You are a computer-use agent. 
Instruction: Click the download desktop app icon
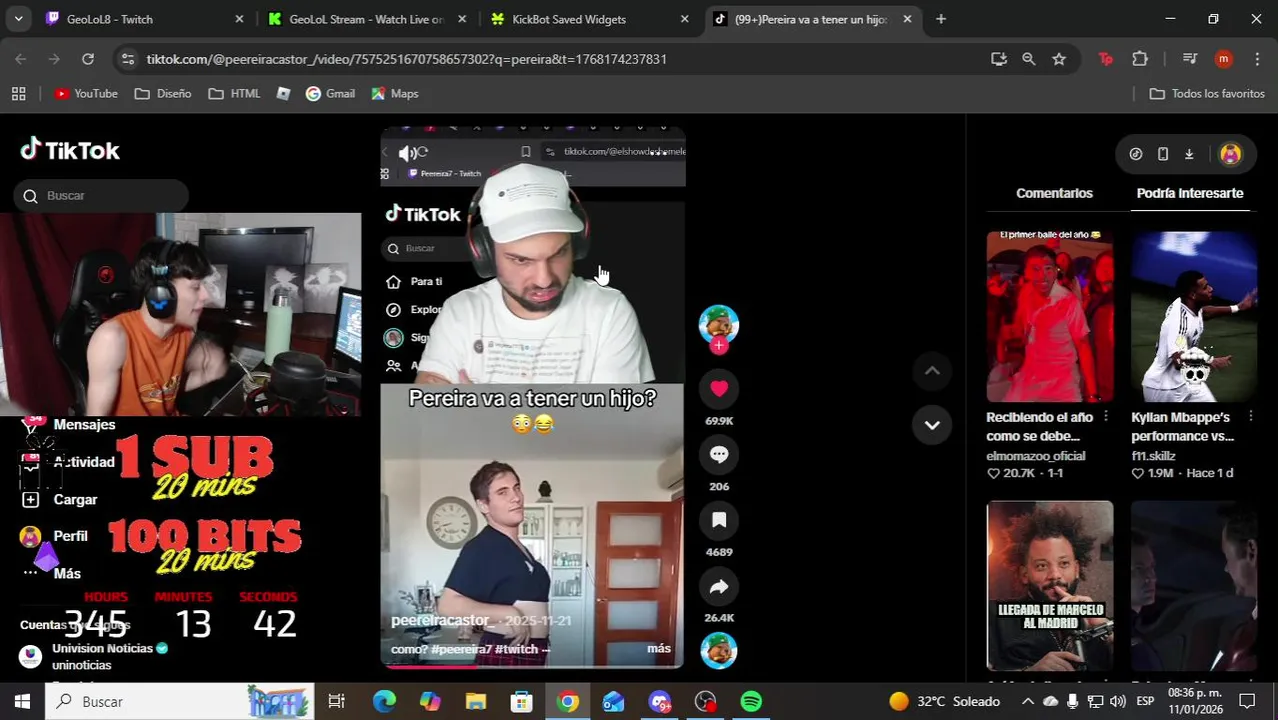tap(1189, 154)
